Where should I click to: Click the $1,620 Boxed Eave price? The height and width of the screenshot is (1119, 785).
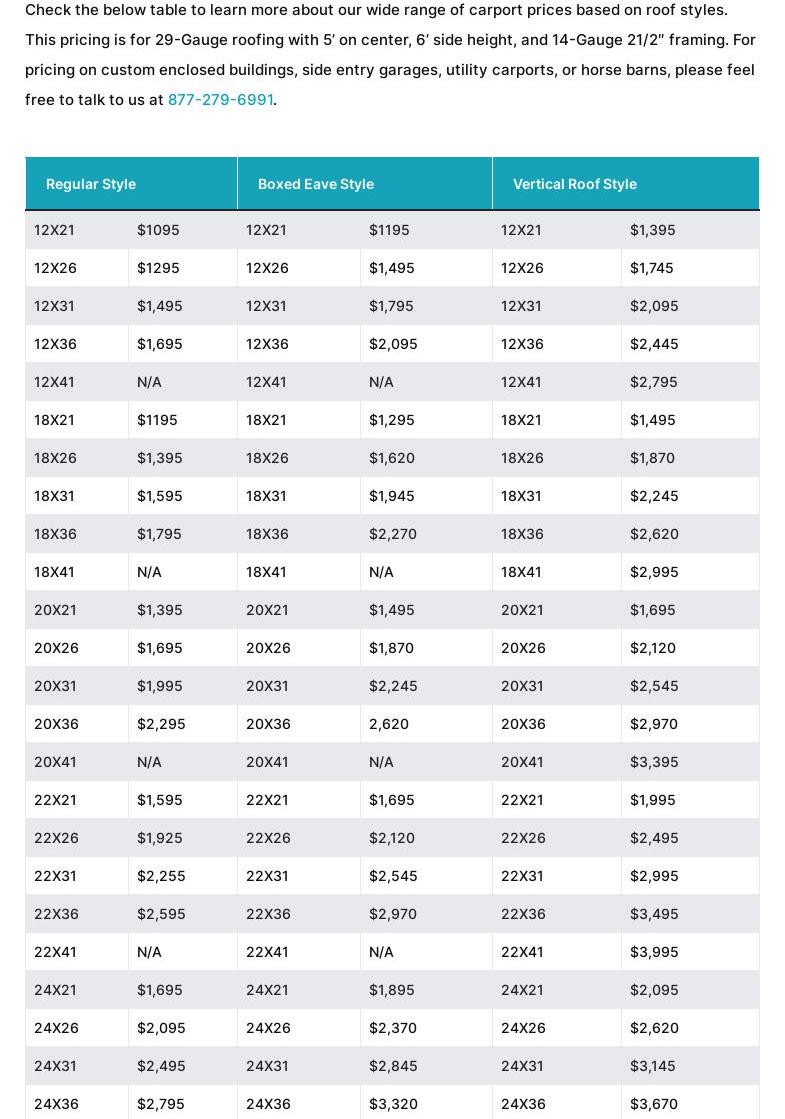coord(392,458)
